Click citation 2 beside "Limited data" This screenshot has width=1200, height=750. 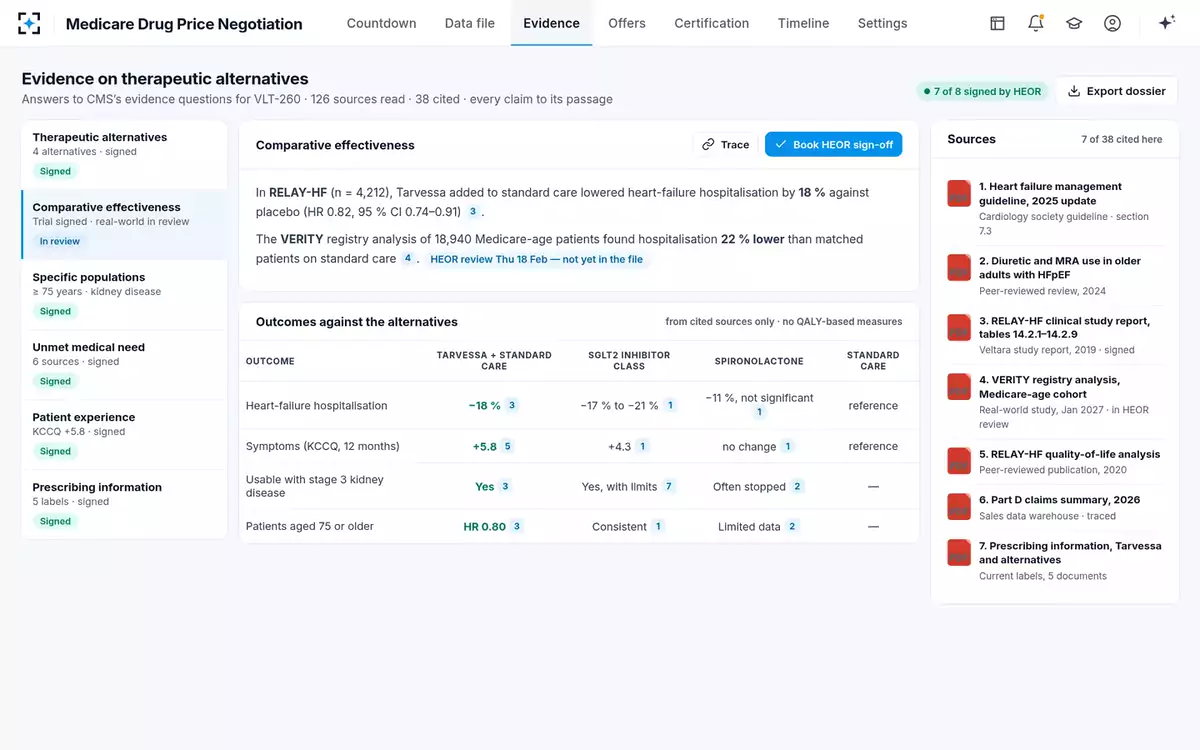[792, 527]
